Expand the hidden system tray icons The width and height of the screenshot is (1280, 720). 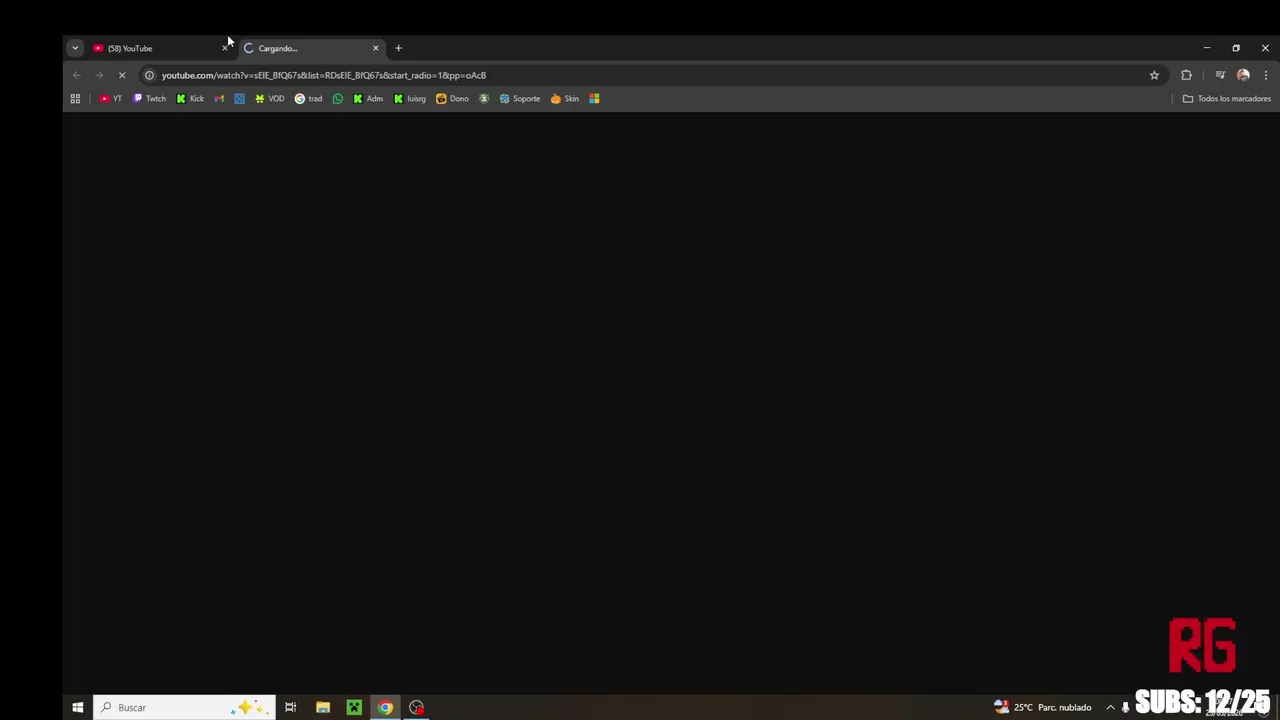point(1110,707)
